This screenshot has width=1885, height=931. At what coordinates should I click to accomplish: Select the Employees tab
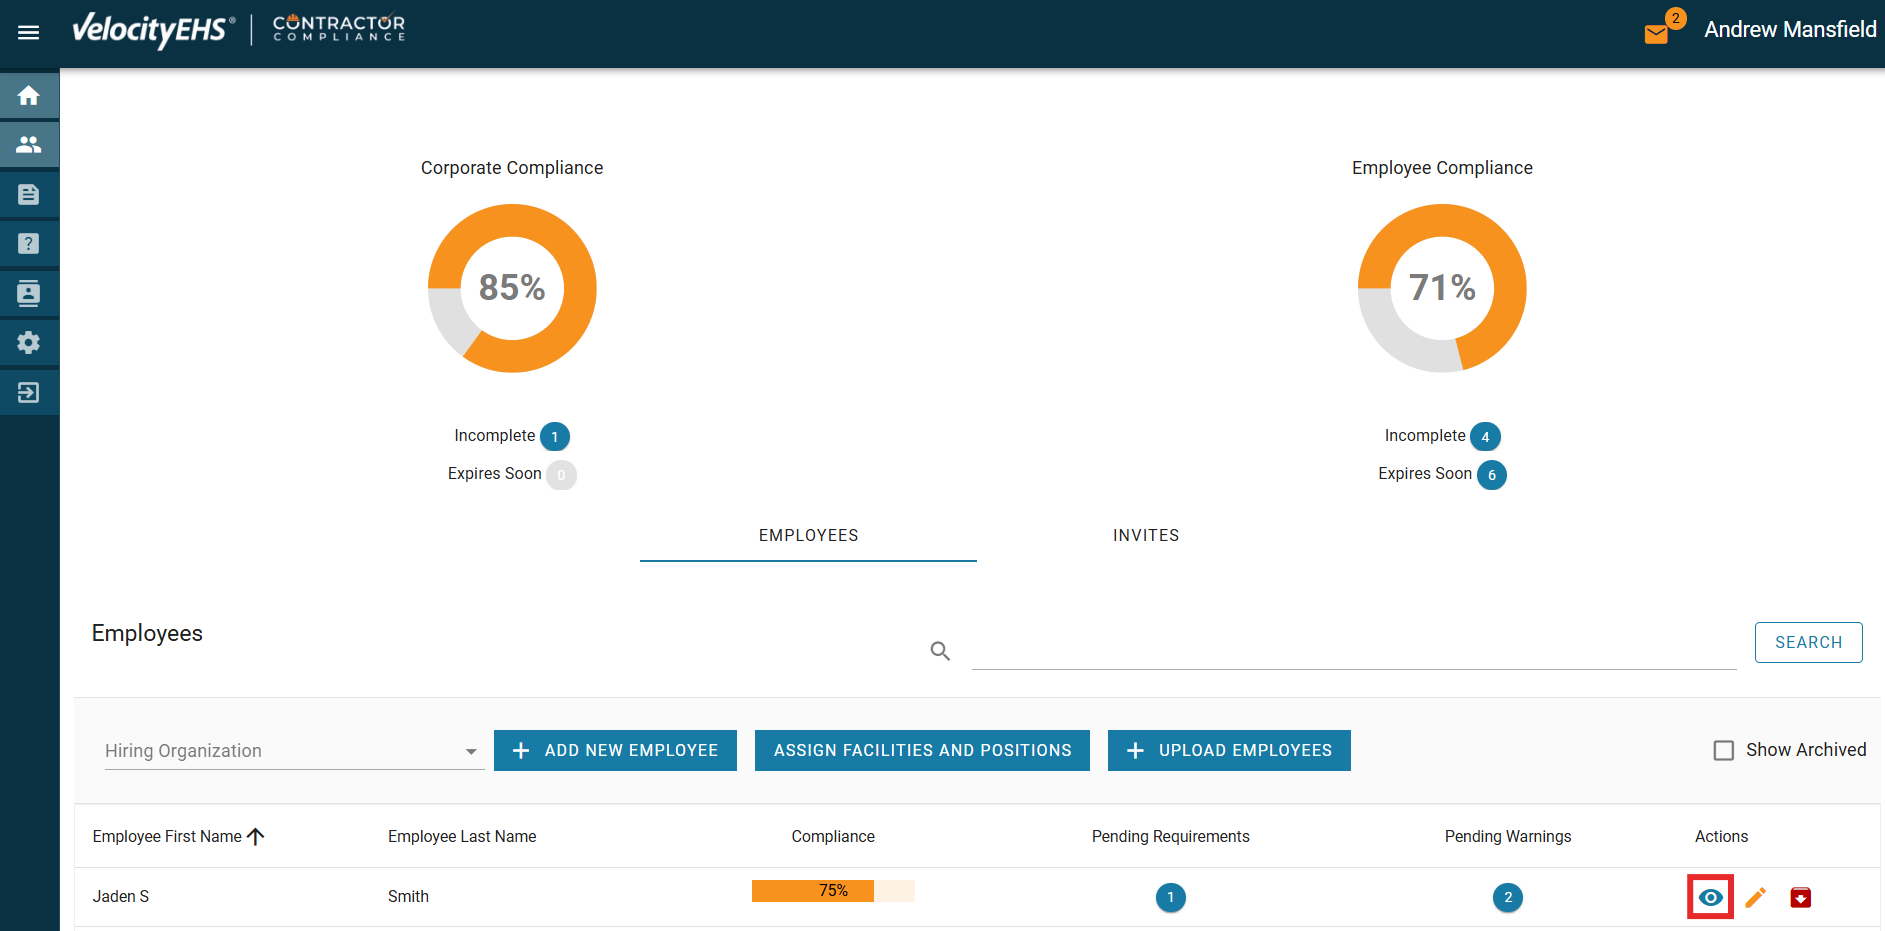(808, 536)
